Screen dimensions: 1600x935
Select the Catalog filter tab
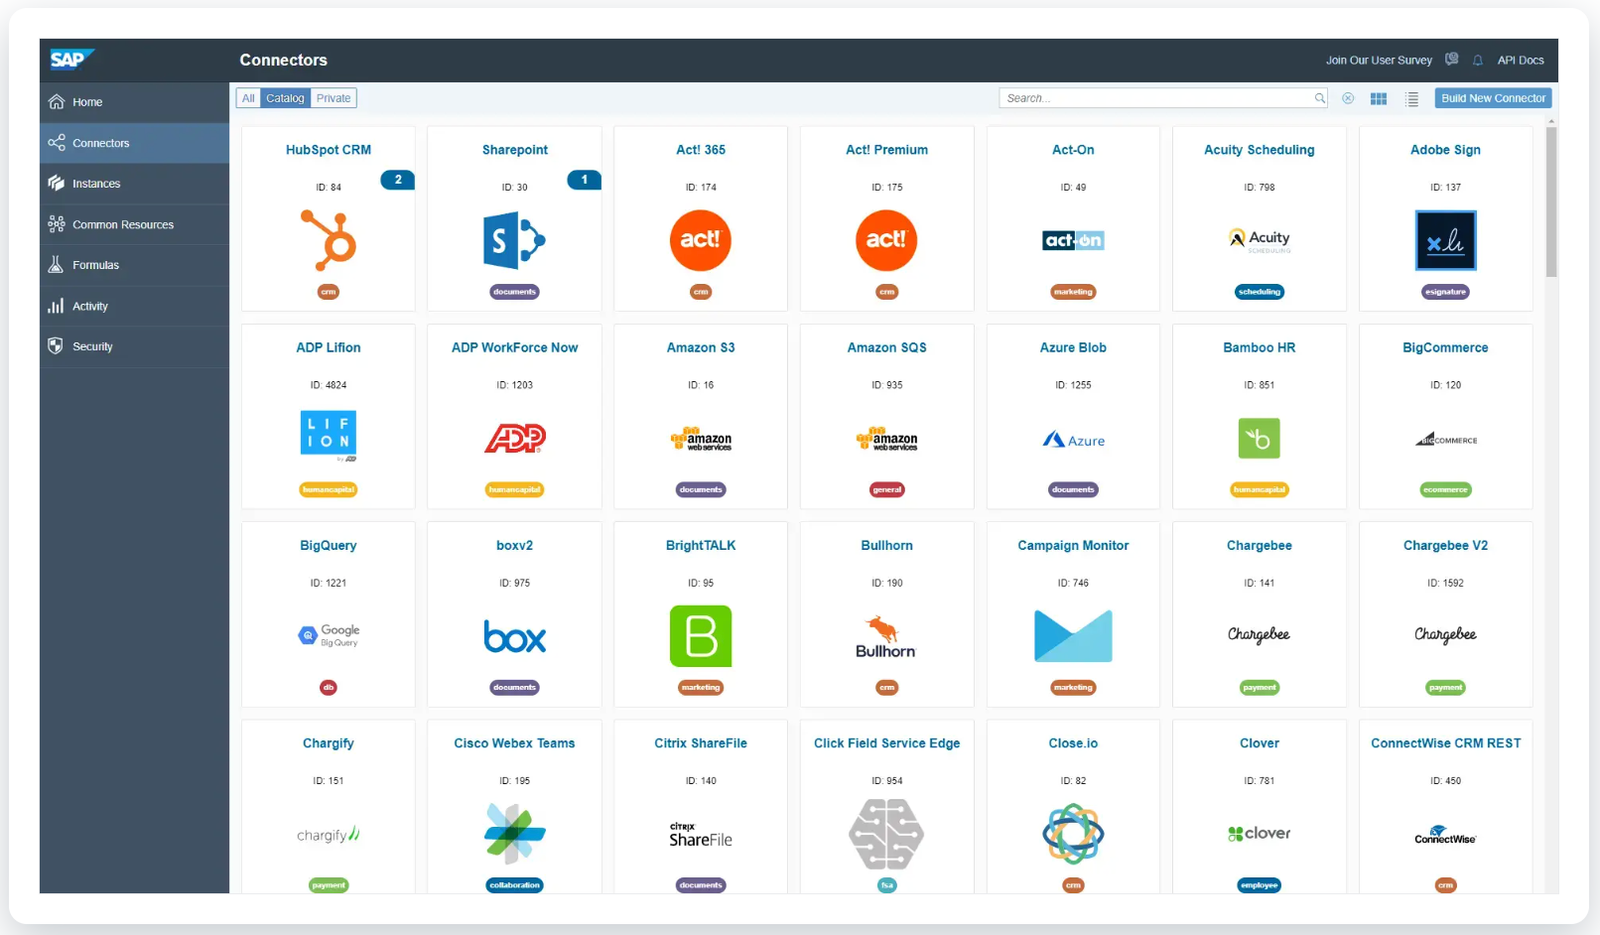pyautogui.click(x=285, y=98)
